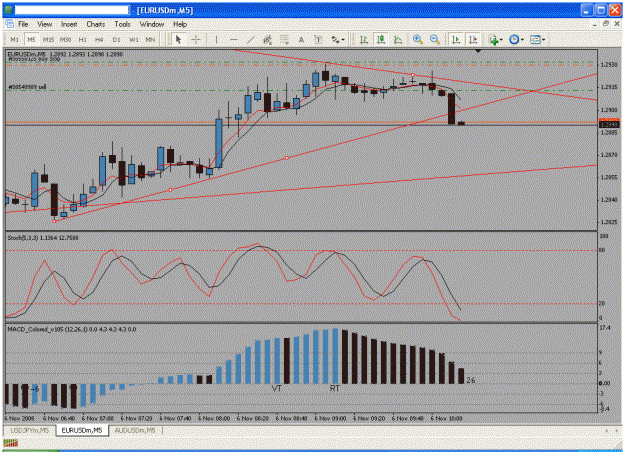The height and width of the screenshot is (452, 625).
Task: Switch to H1 timeframe
Action: point(83,39)
